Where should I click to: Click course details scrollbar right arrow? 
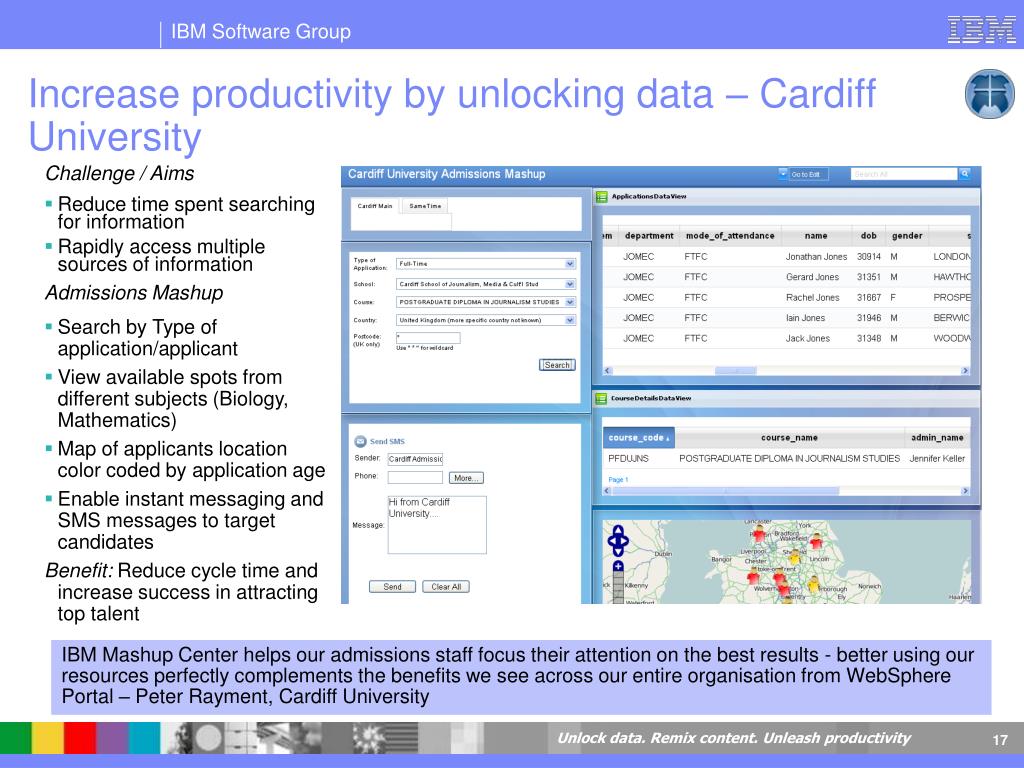965,490
